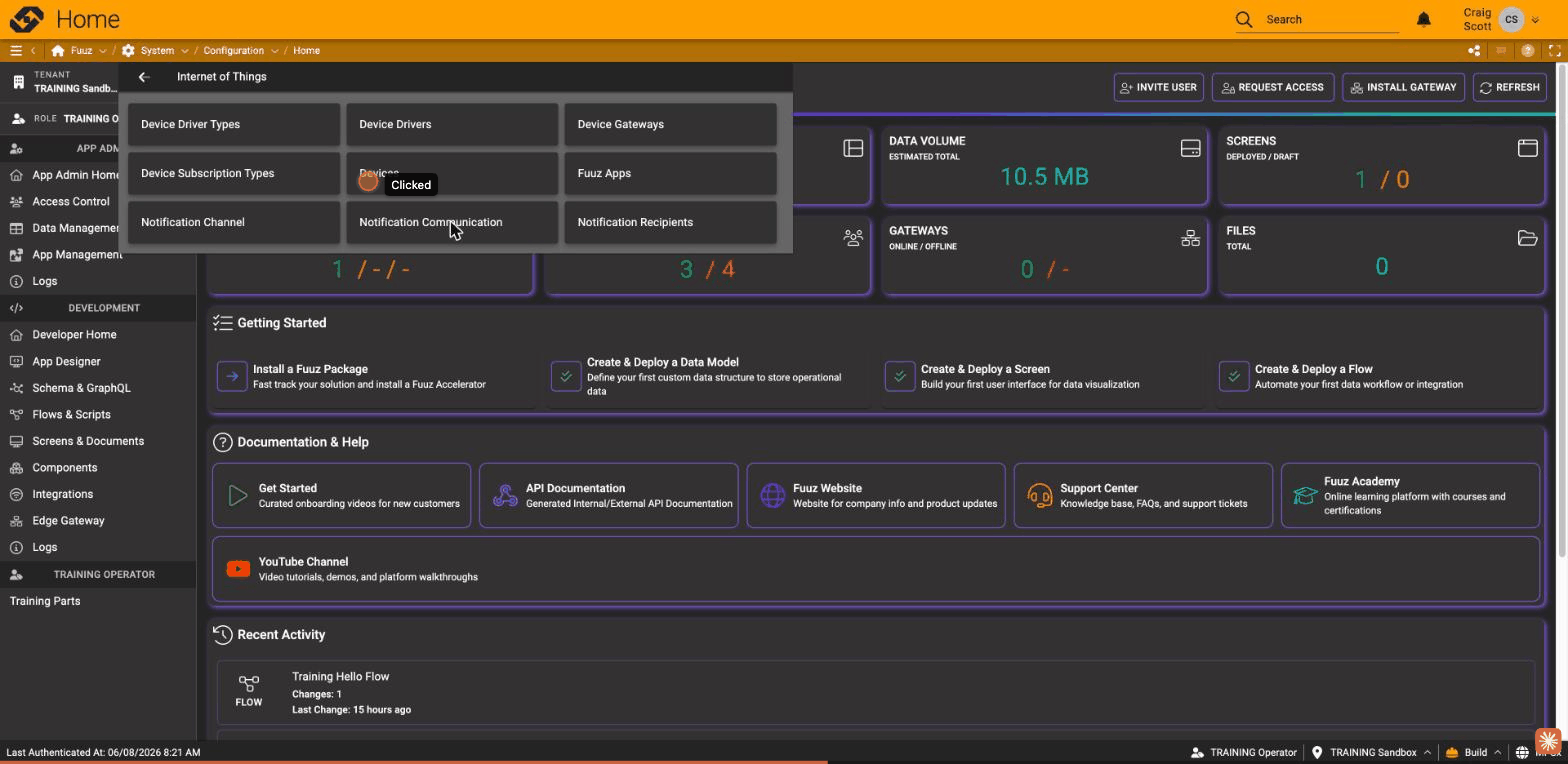
Task: Click the CS user avatar
Action: 1511,19
